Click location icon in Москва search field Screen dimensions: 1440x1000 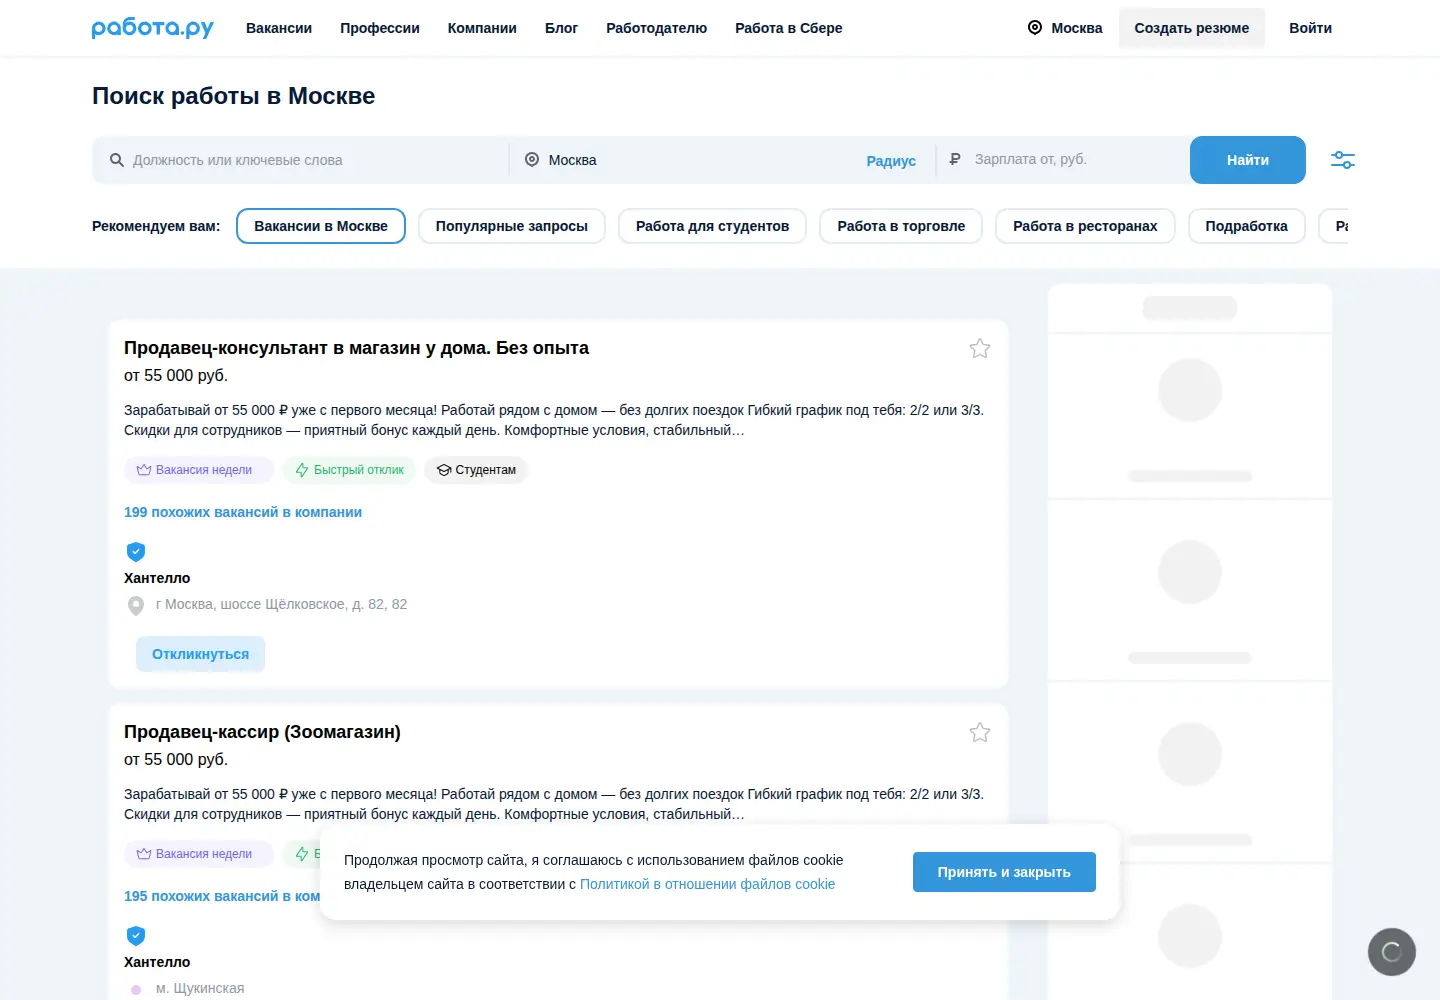pyautogui.click(x=532, y=160)
